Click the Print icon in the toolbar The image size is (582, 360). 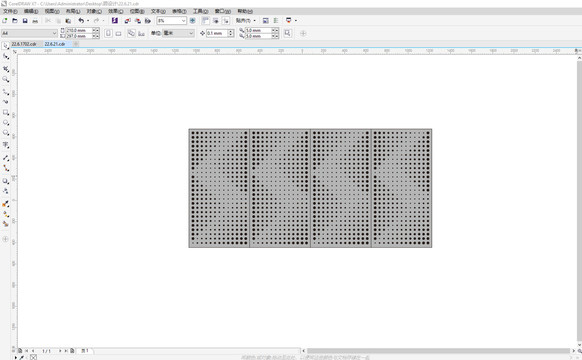35,21
